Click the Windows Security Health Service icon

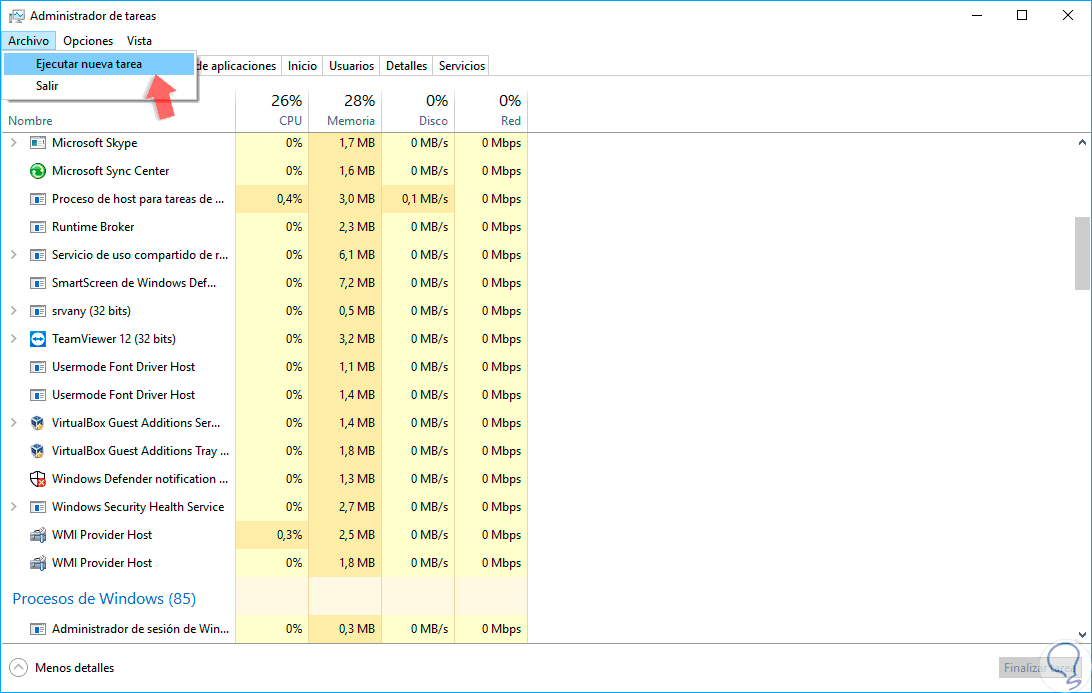point(38,507)
